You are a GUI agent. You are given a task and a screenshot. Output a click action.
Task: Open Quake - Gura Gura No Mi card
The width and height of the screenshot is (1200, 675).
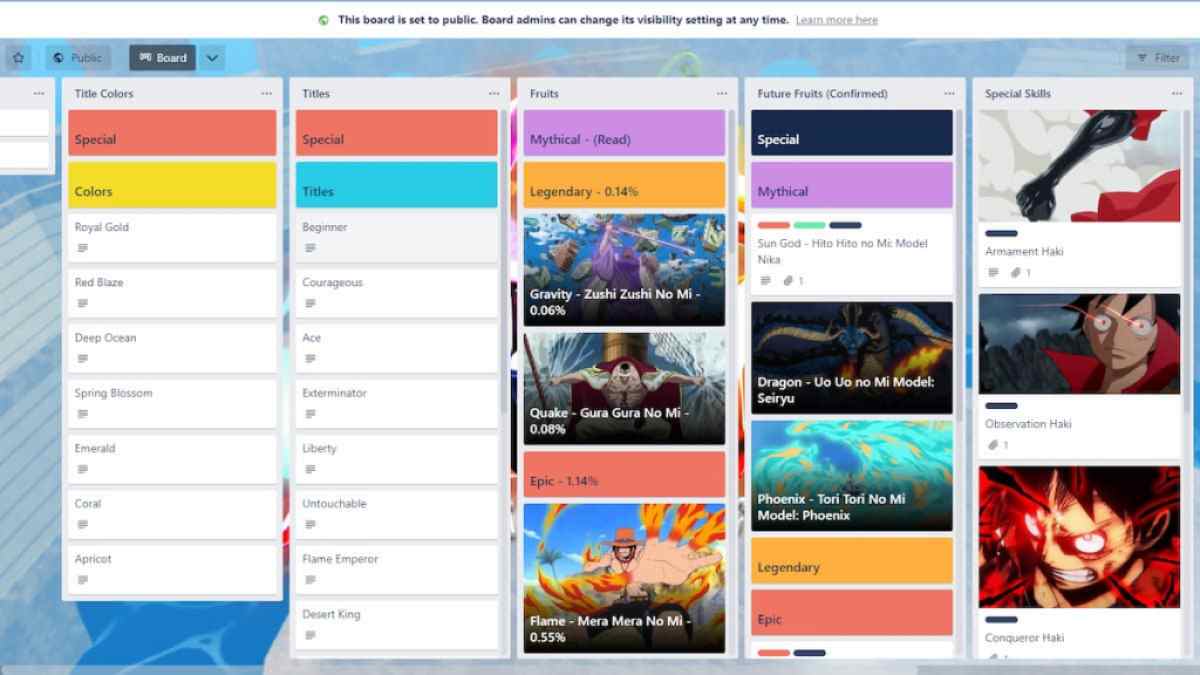click(624, 389)
